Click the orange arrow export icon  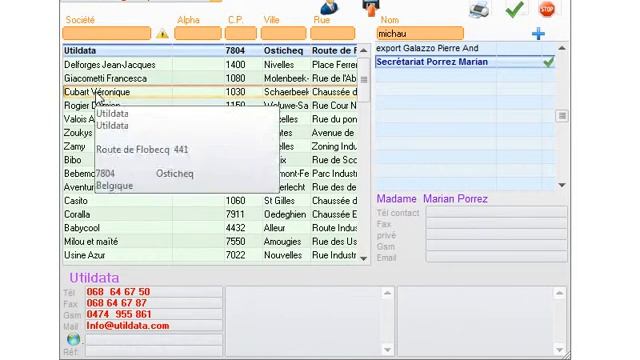pos(371,8)
